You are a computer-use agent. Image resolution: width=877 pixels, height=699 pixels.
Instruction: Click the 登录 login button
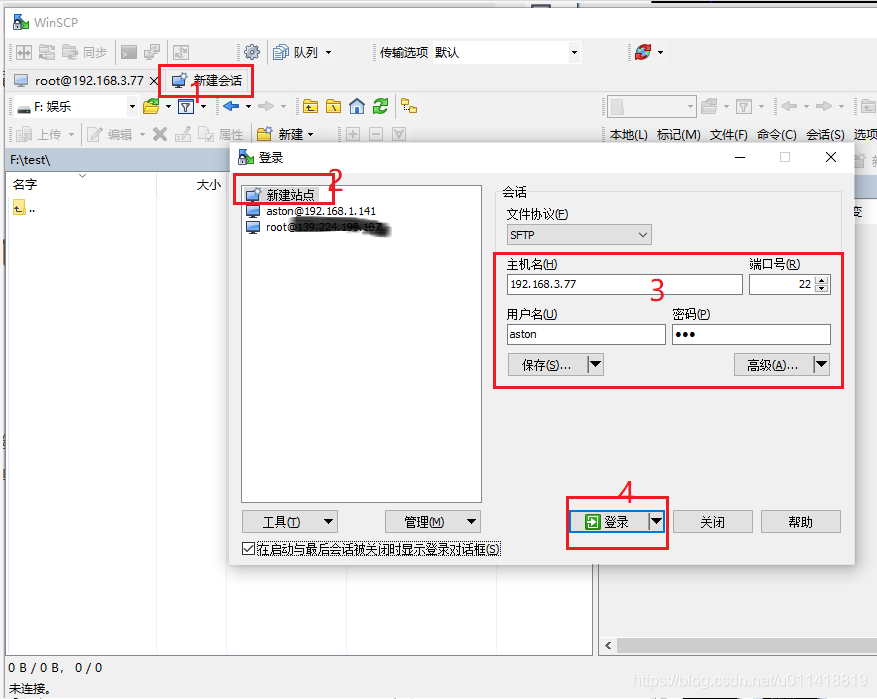tap(609, 522)
